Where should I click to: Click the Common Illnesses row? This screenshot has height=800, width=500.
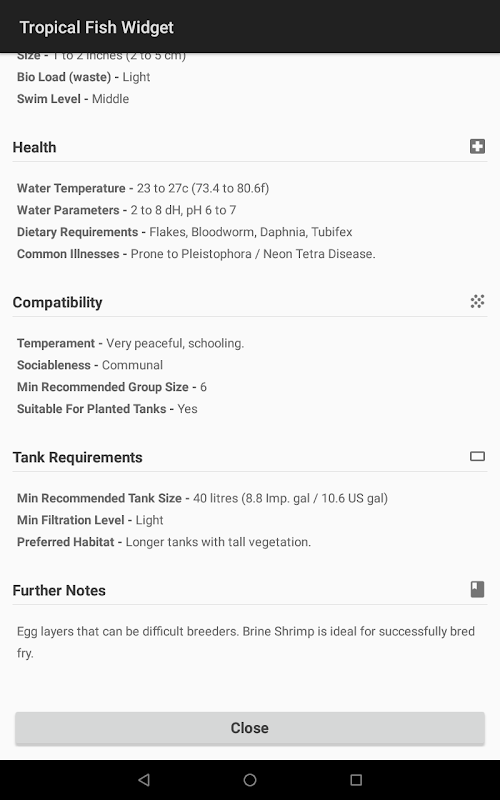coord(196,254)
